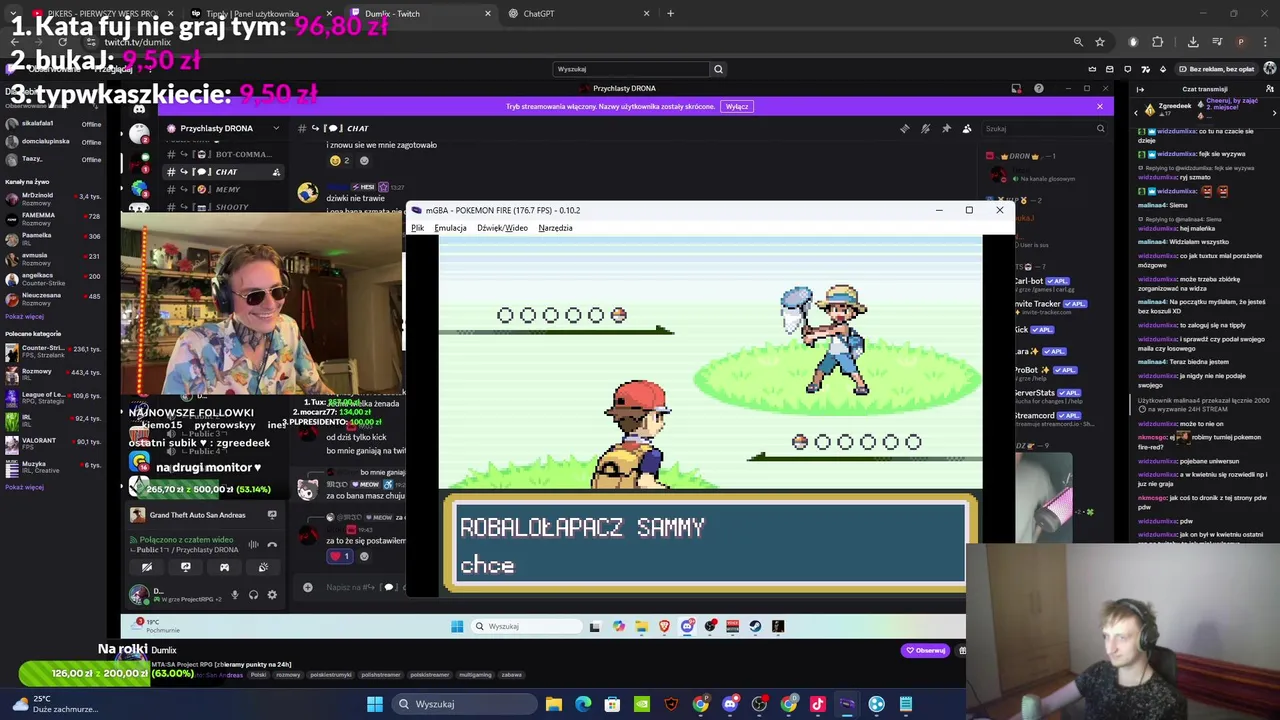The height and width of the screenshot is (720, 1280).
Task: Show previous chat leaderboard entry arrow
Action: [x=1136, y=112]
